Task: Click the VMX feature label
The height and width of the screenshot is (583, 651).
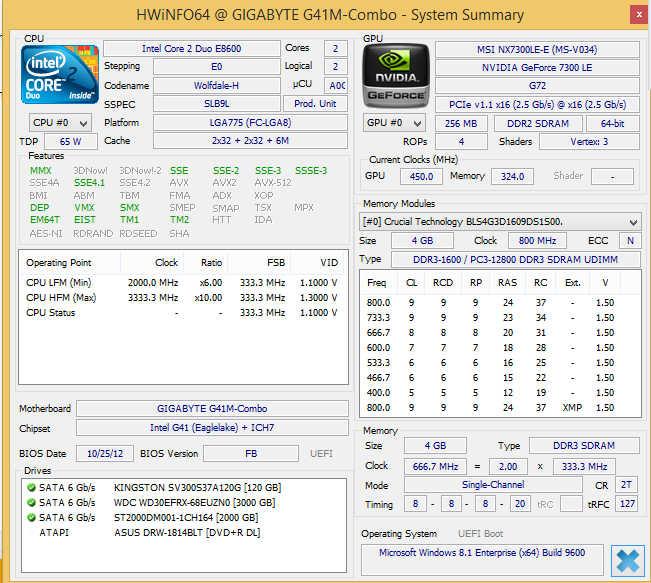Action: pyautogui.click(x=84, y=208)
